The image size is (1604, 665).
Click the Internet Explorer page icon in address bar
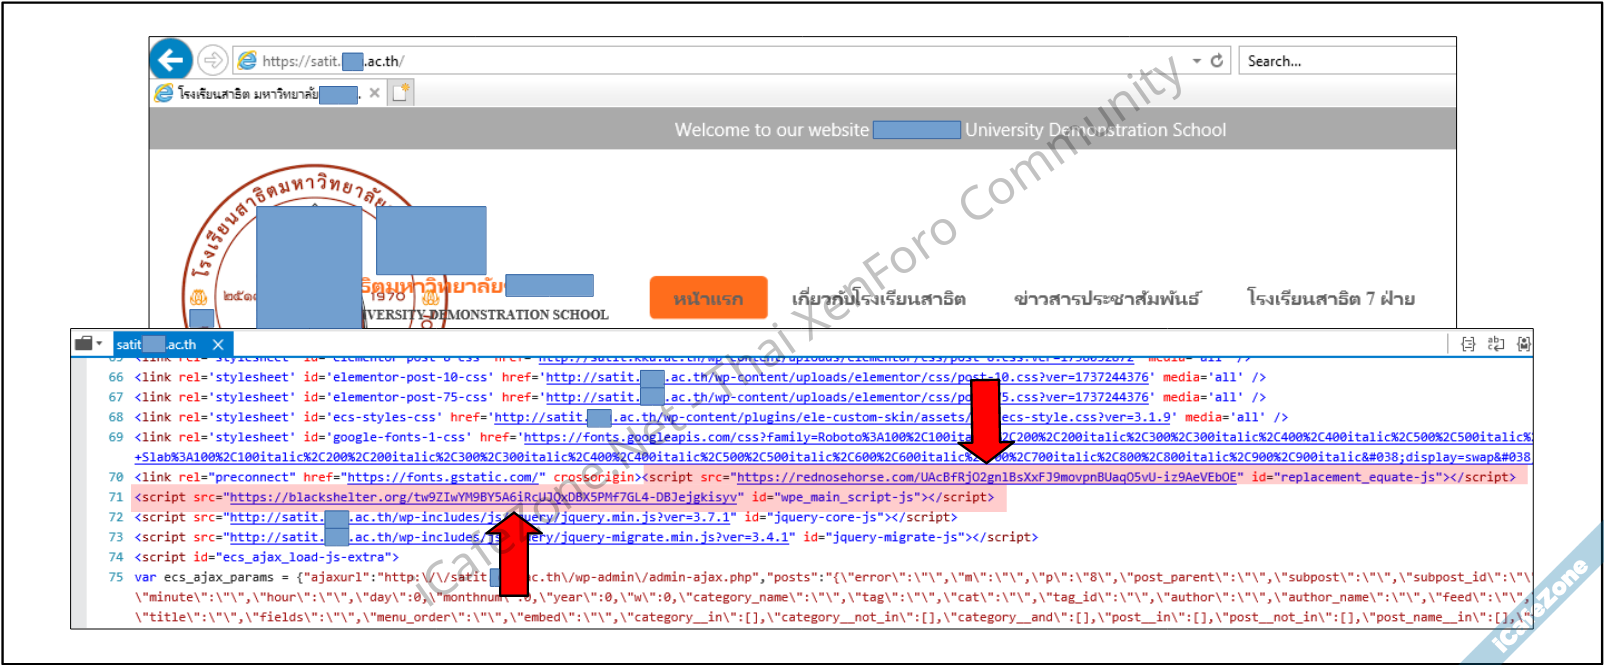tap(247, 61)
